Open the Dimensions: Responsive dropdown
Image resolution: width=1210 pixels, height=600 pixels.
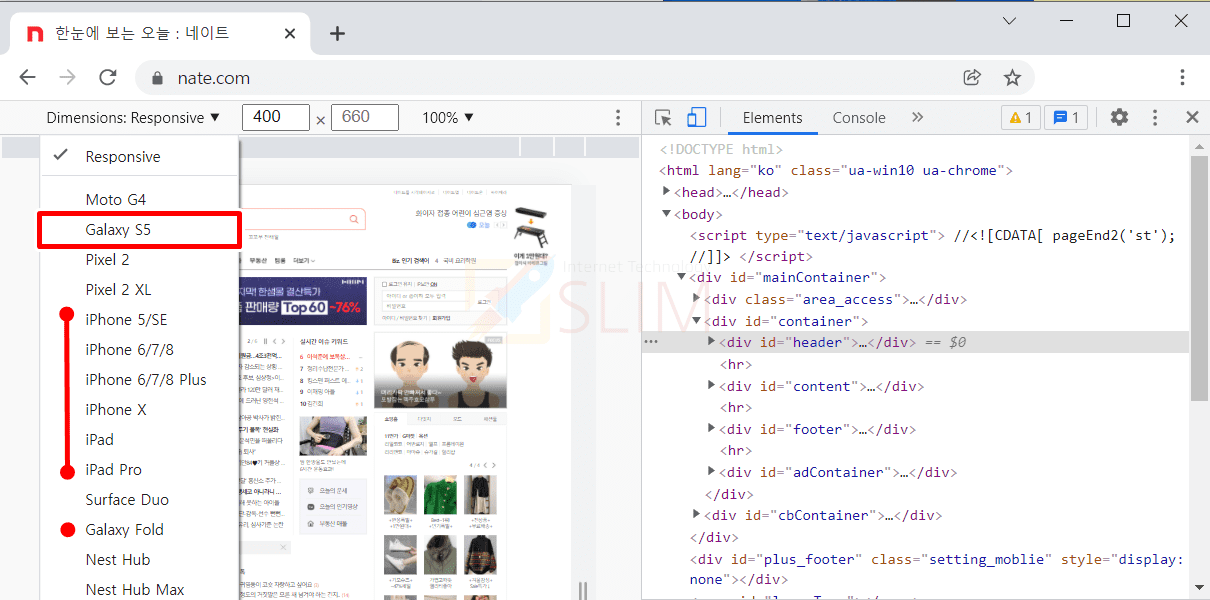(x=133, y=117)
